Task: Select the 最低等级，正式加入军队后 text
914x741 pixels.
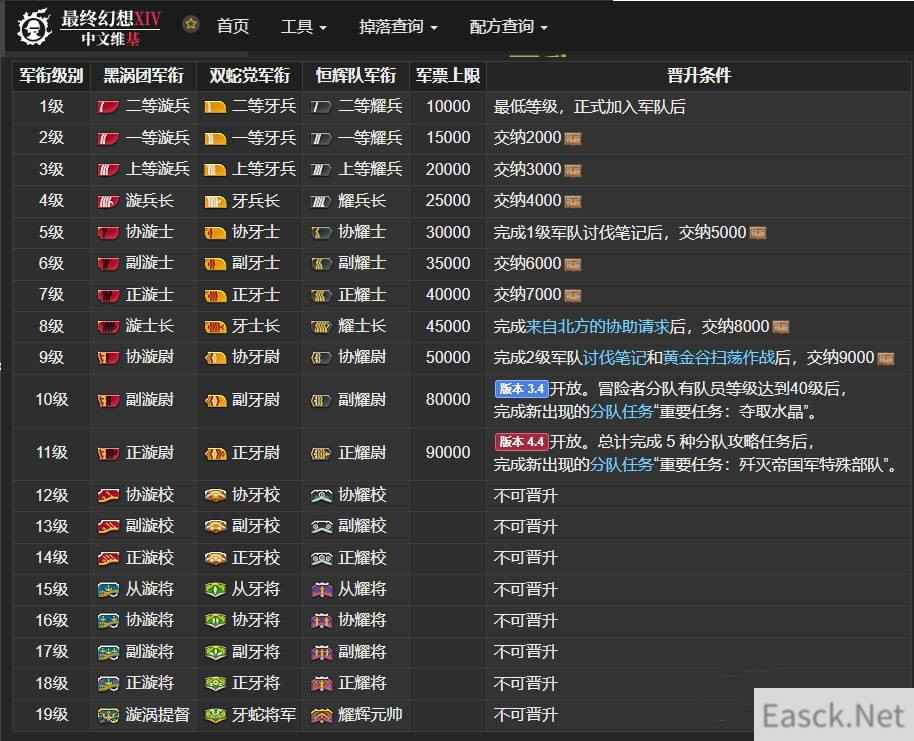Action: (589, 107)
